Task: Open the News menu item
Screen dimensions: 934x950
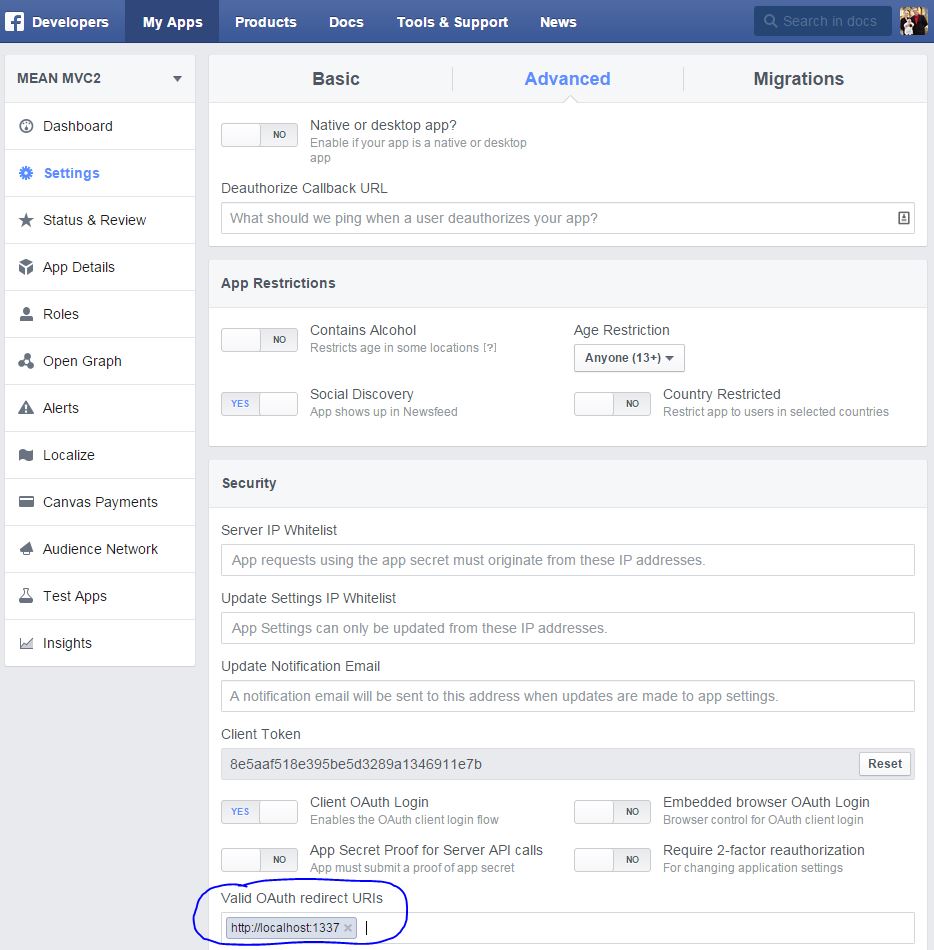Action: [558, 22]
